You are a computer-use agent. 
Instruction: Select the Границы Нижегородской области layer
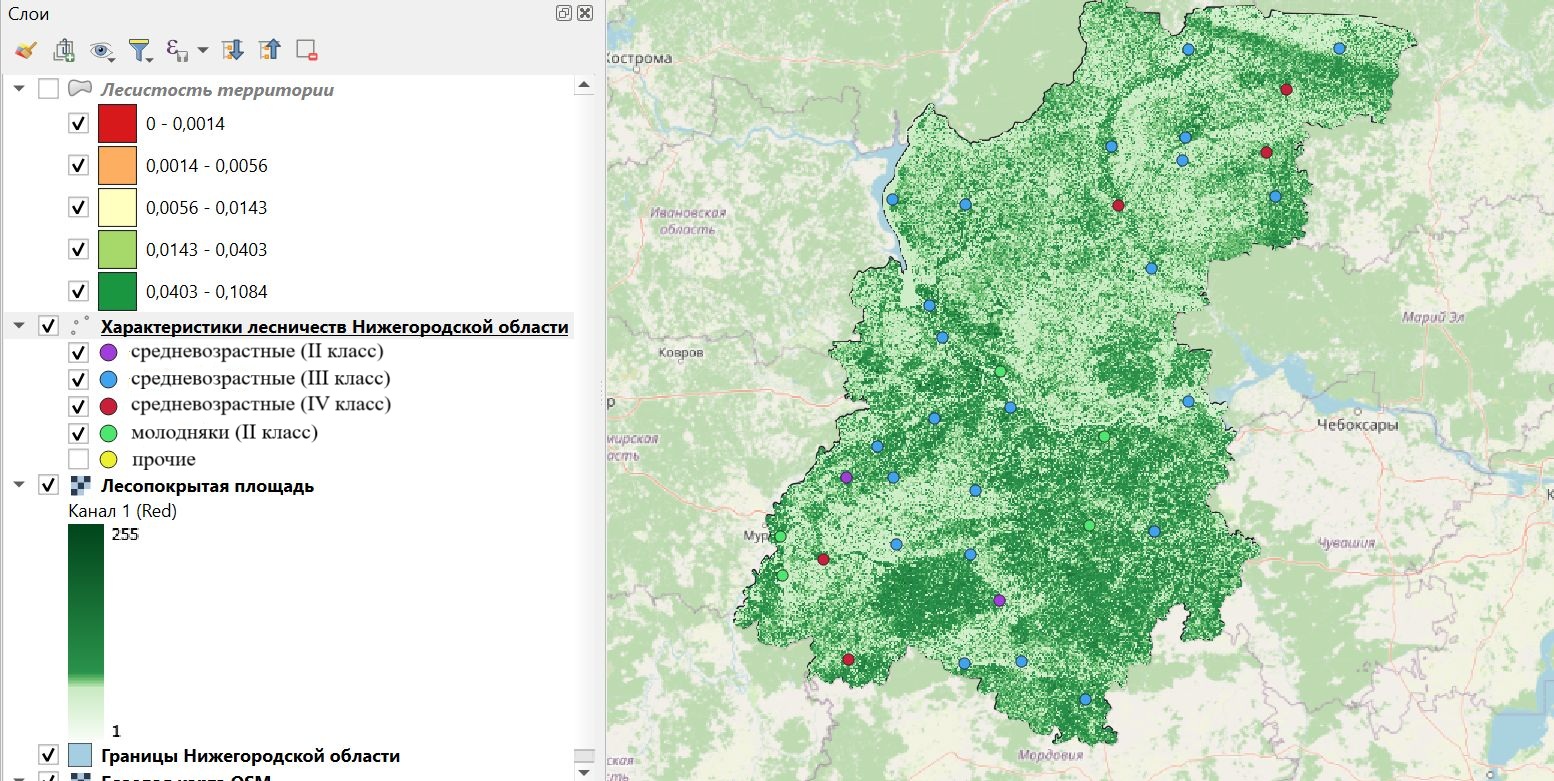tap(250, 756)
